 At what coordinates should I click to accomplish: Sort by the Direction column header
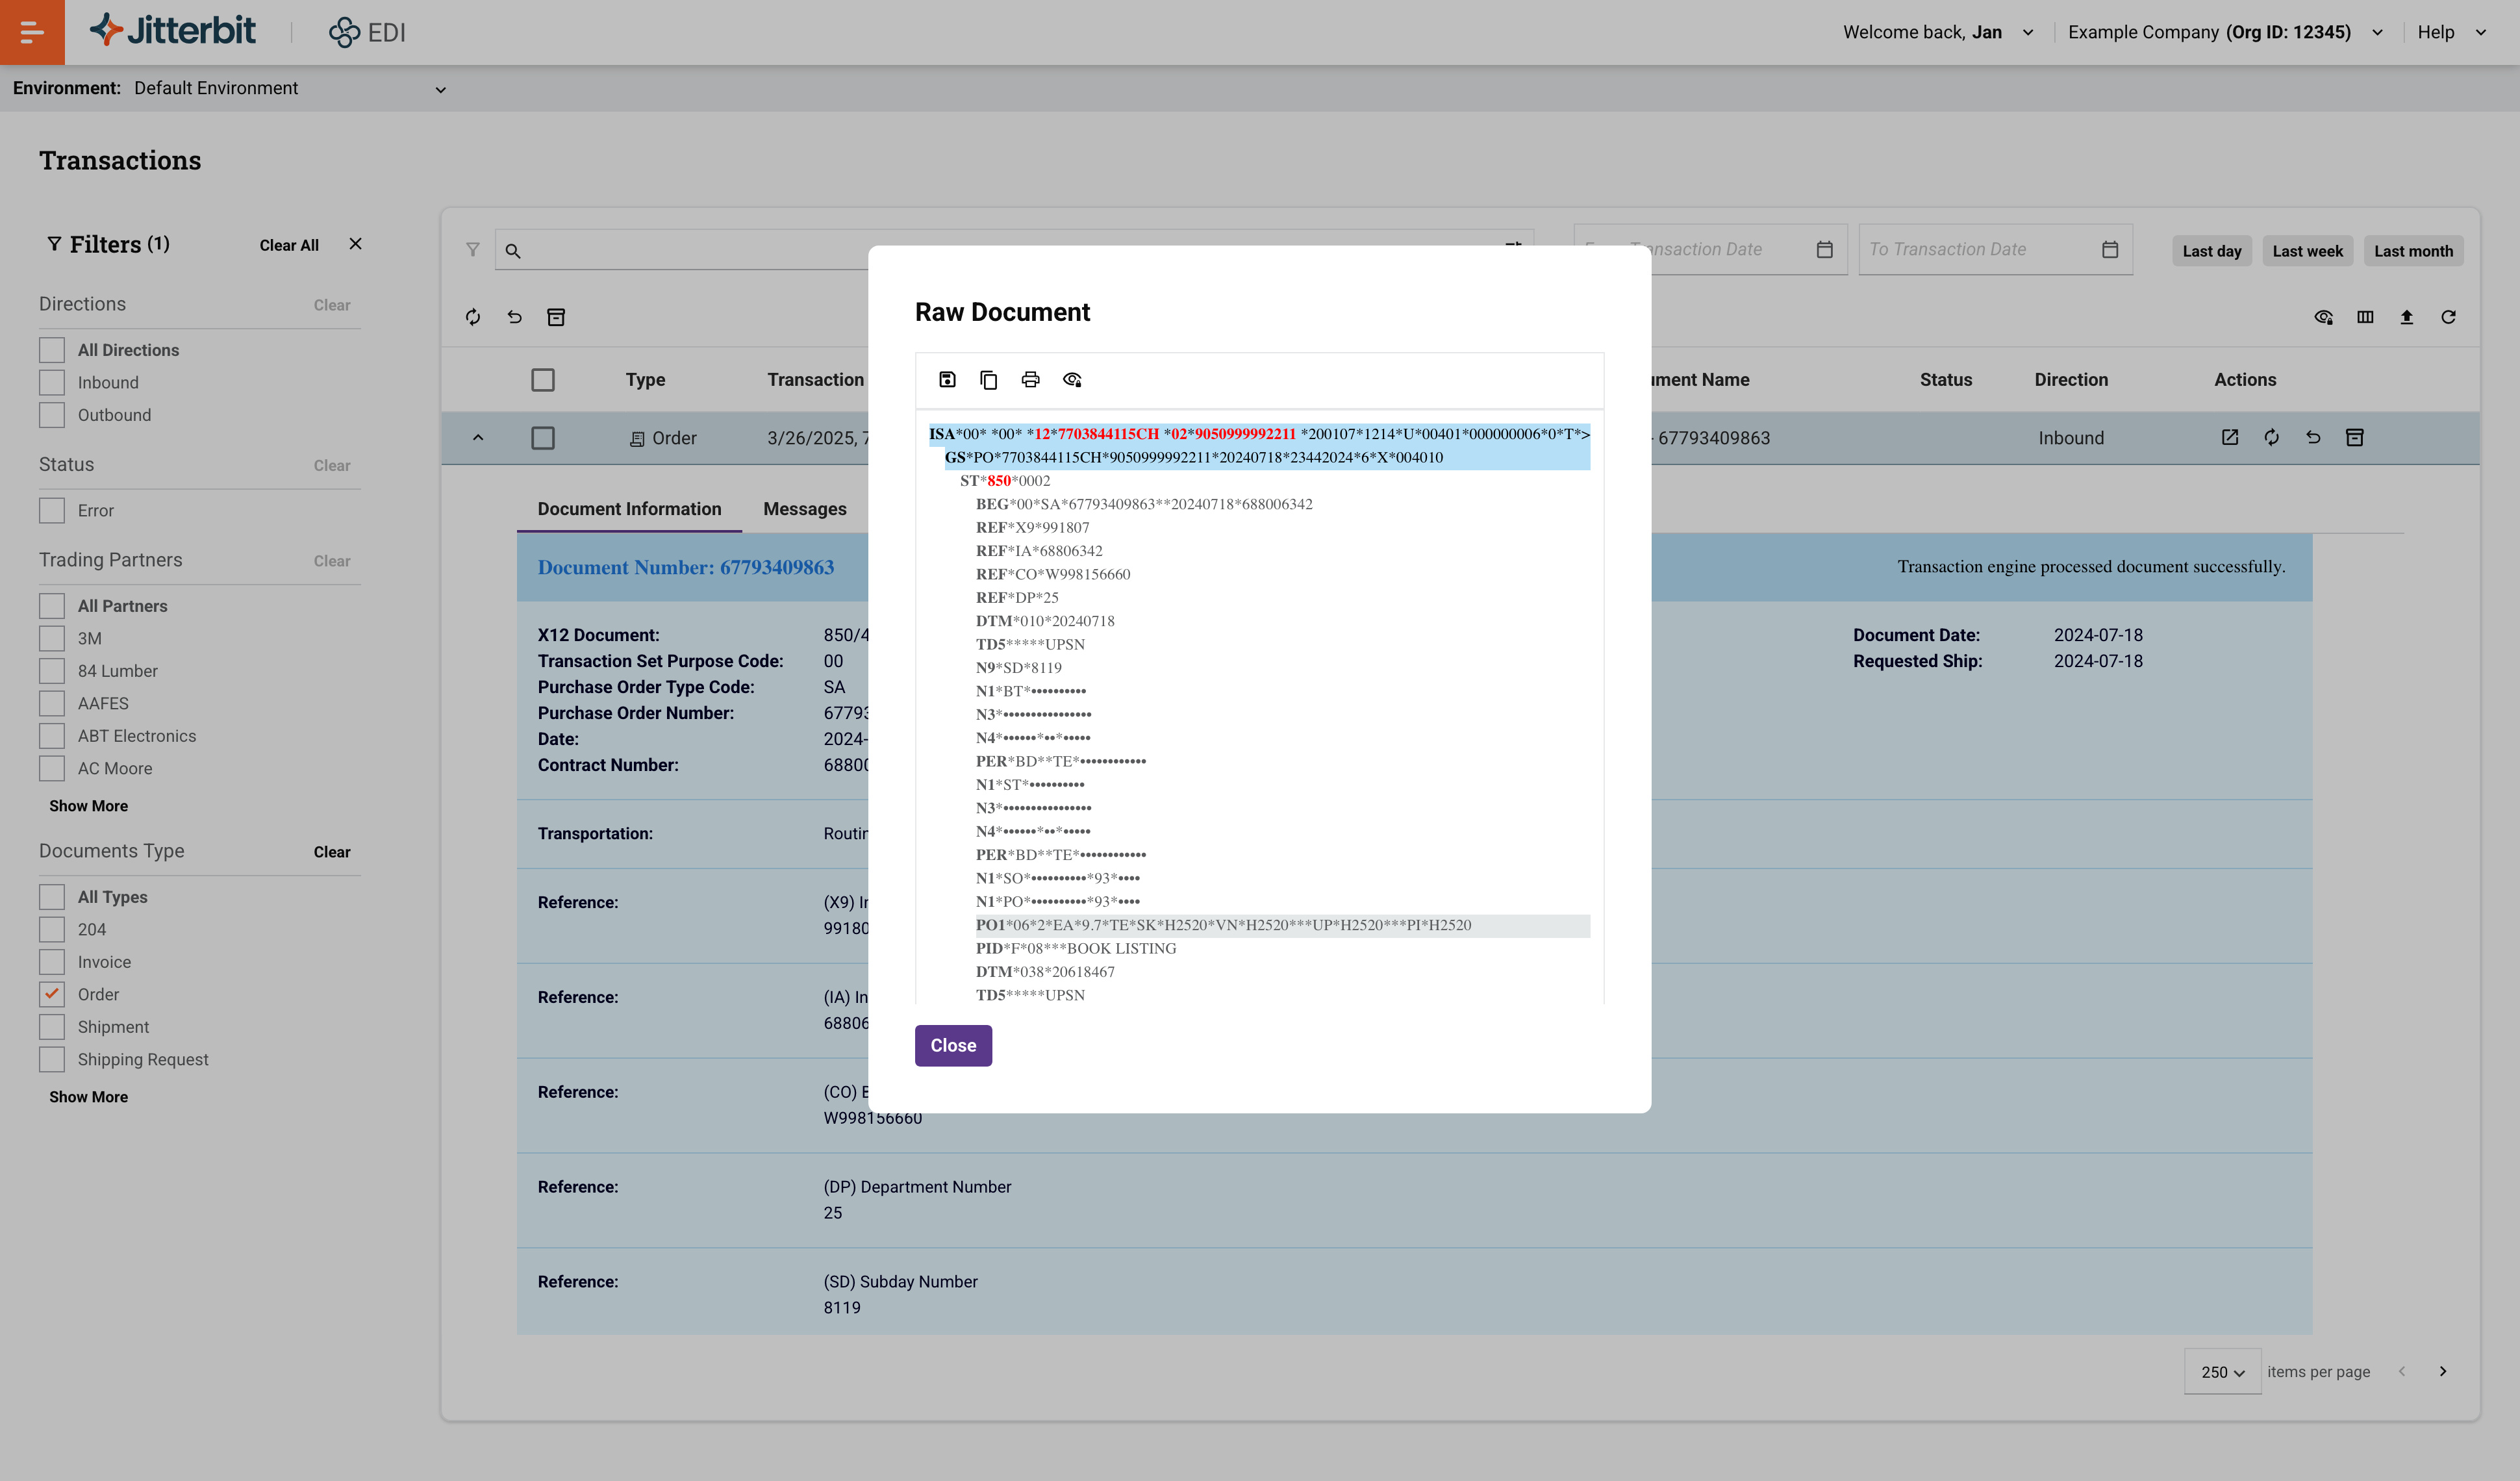coord(2071,380)
